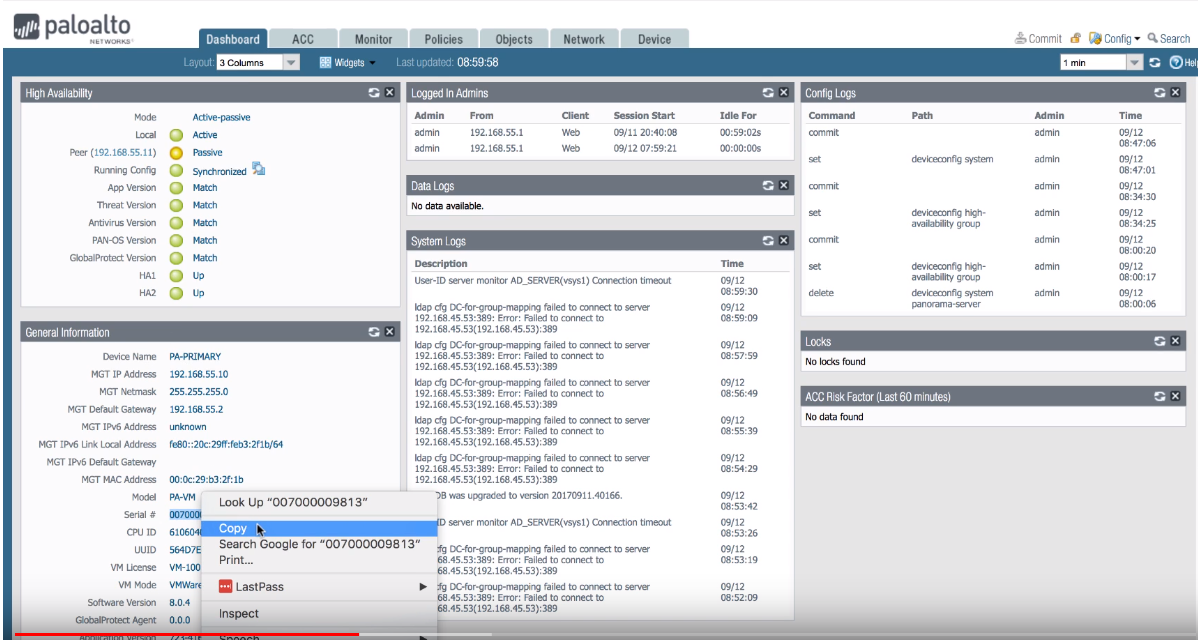The image size is (1198, 640).
Task: Choose Copy from the context menu
Action: [x=233, y=528]
